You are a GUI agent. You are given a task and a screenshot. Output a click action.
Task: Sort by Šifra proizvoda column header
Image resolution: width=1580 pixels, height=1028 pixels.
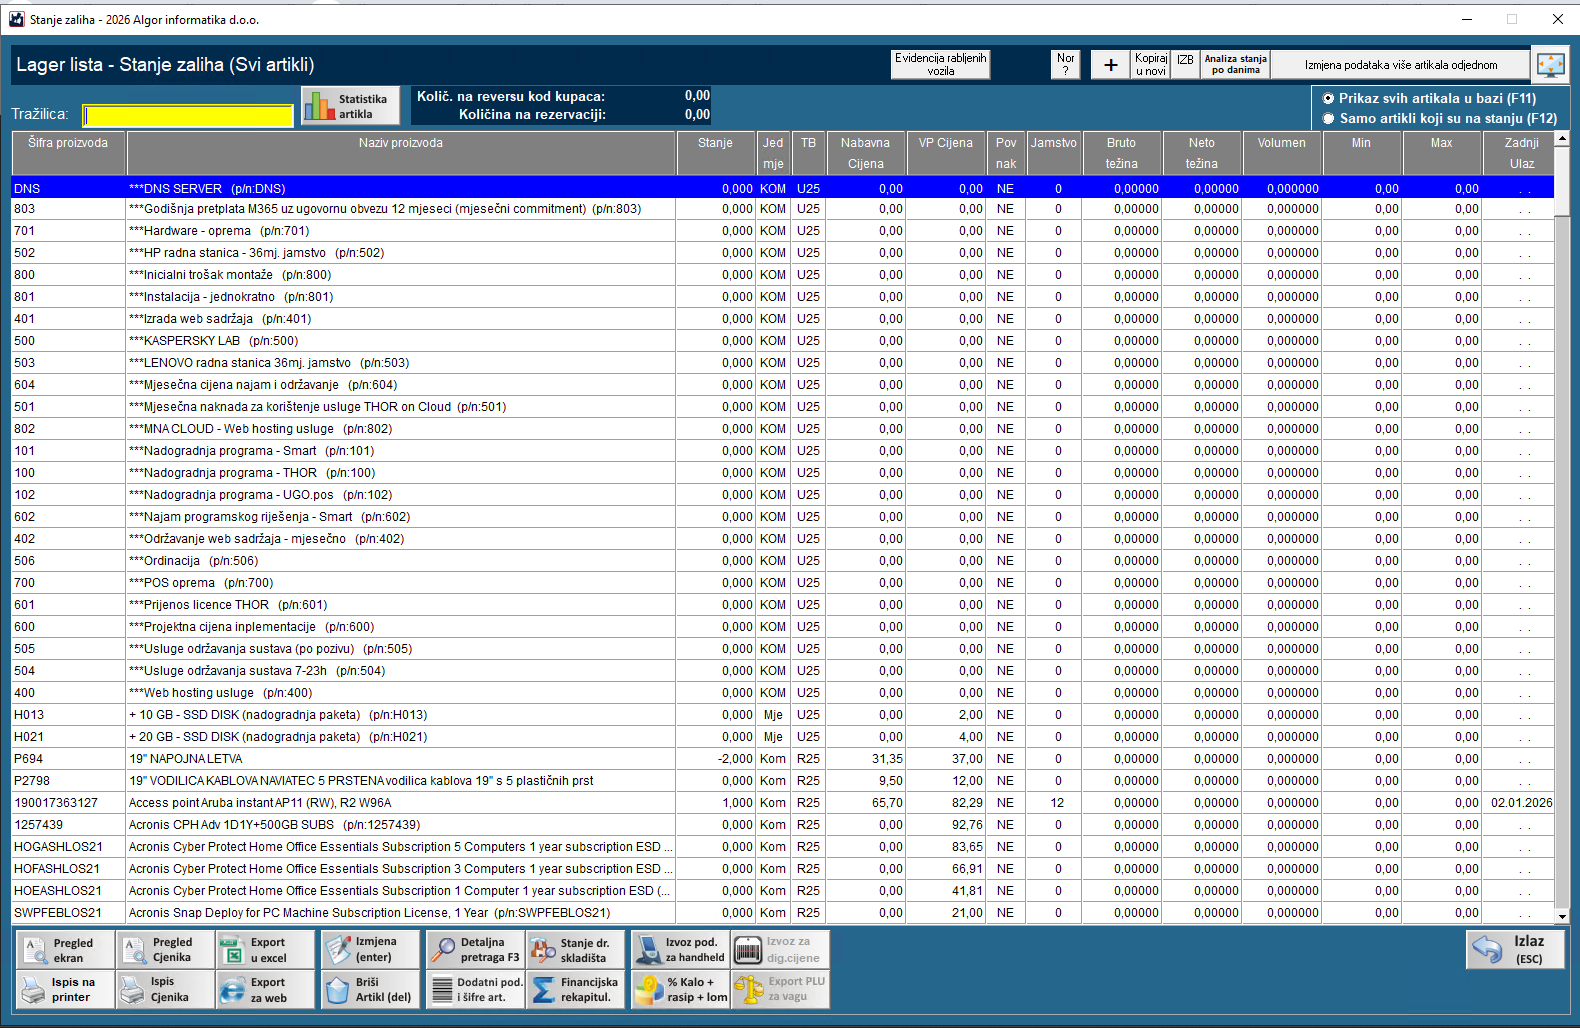point(68,153)
